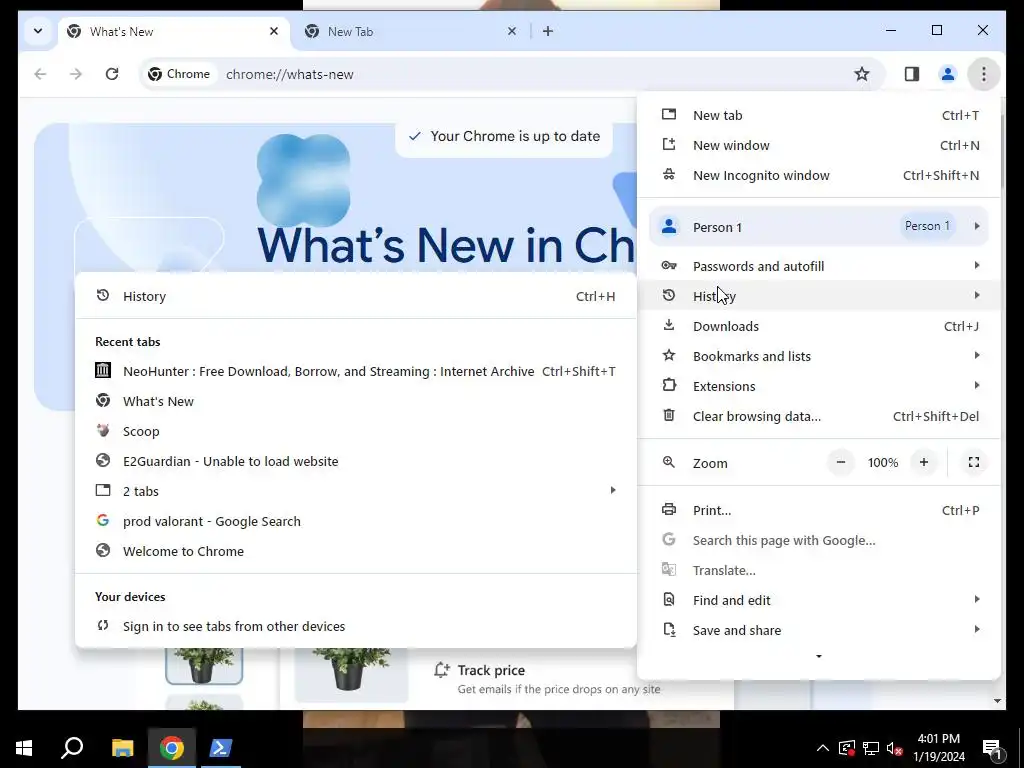1024x768 pixels.
Task: Open File Explorer from taskbar
Action: [122, 748]
